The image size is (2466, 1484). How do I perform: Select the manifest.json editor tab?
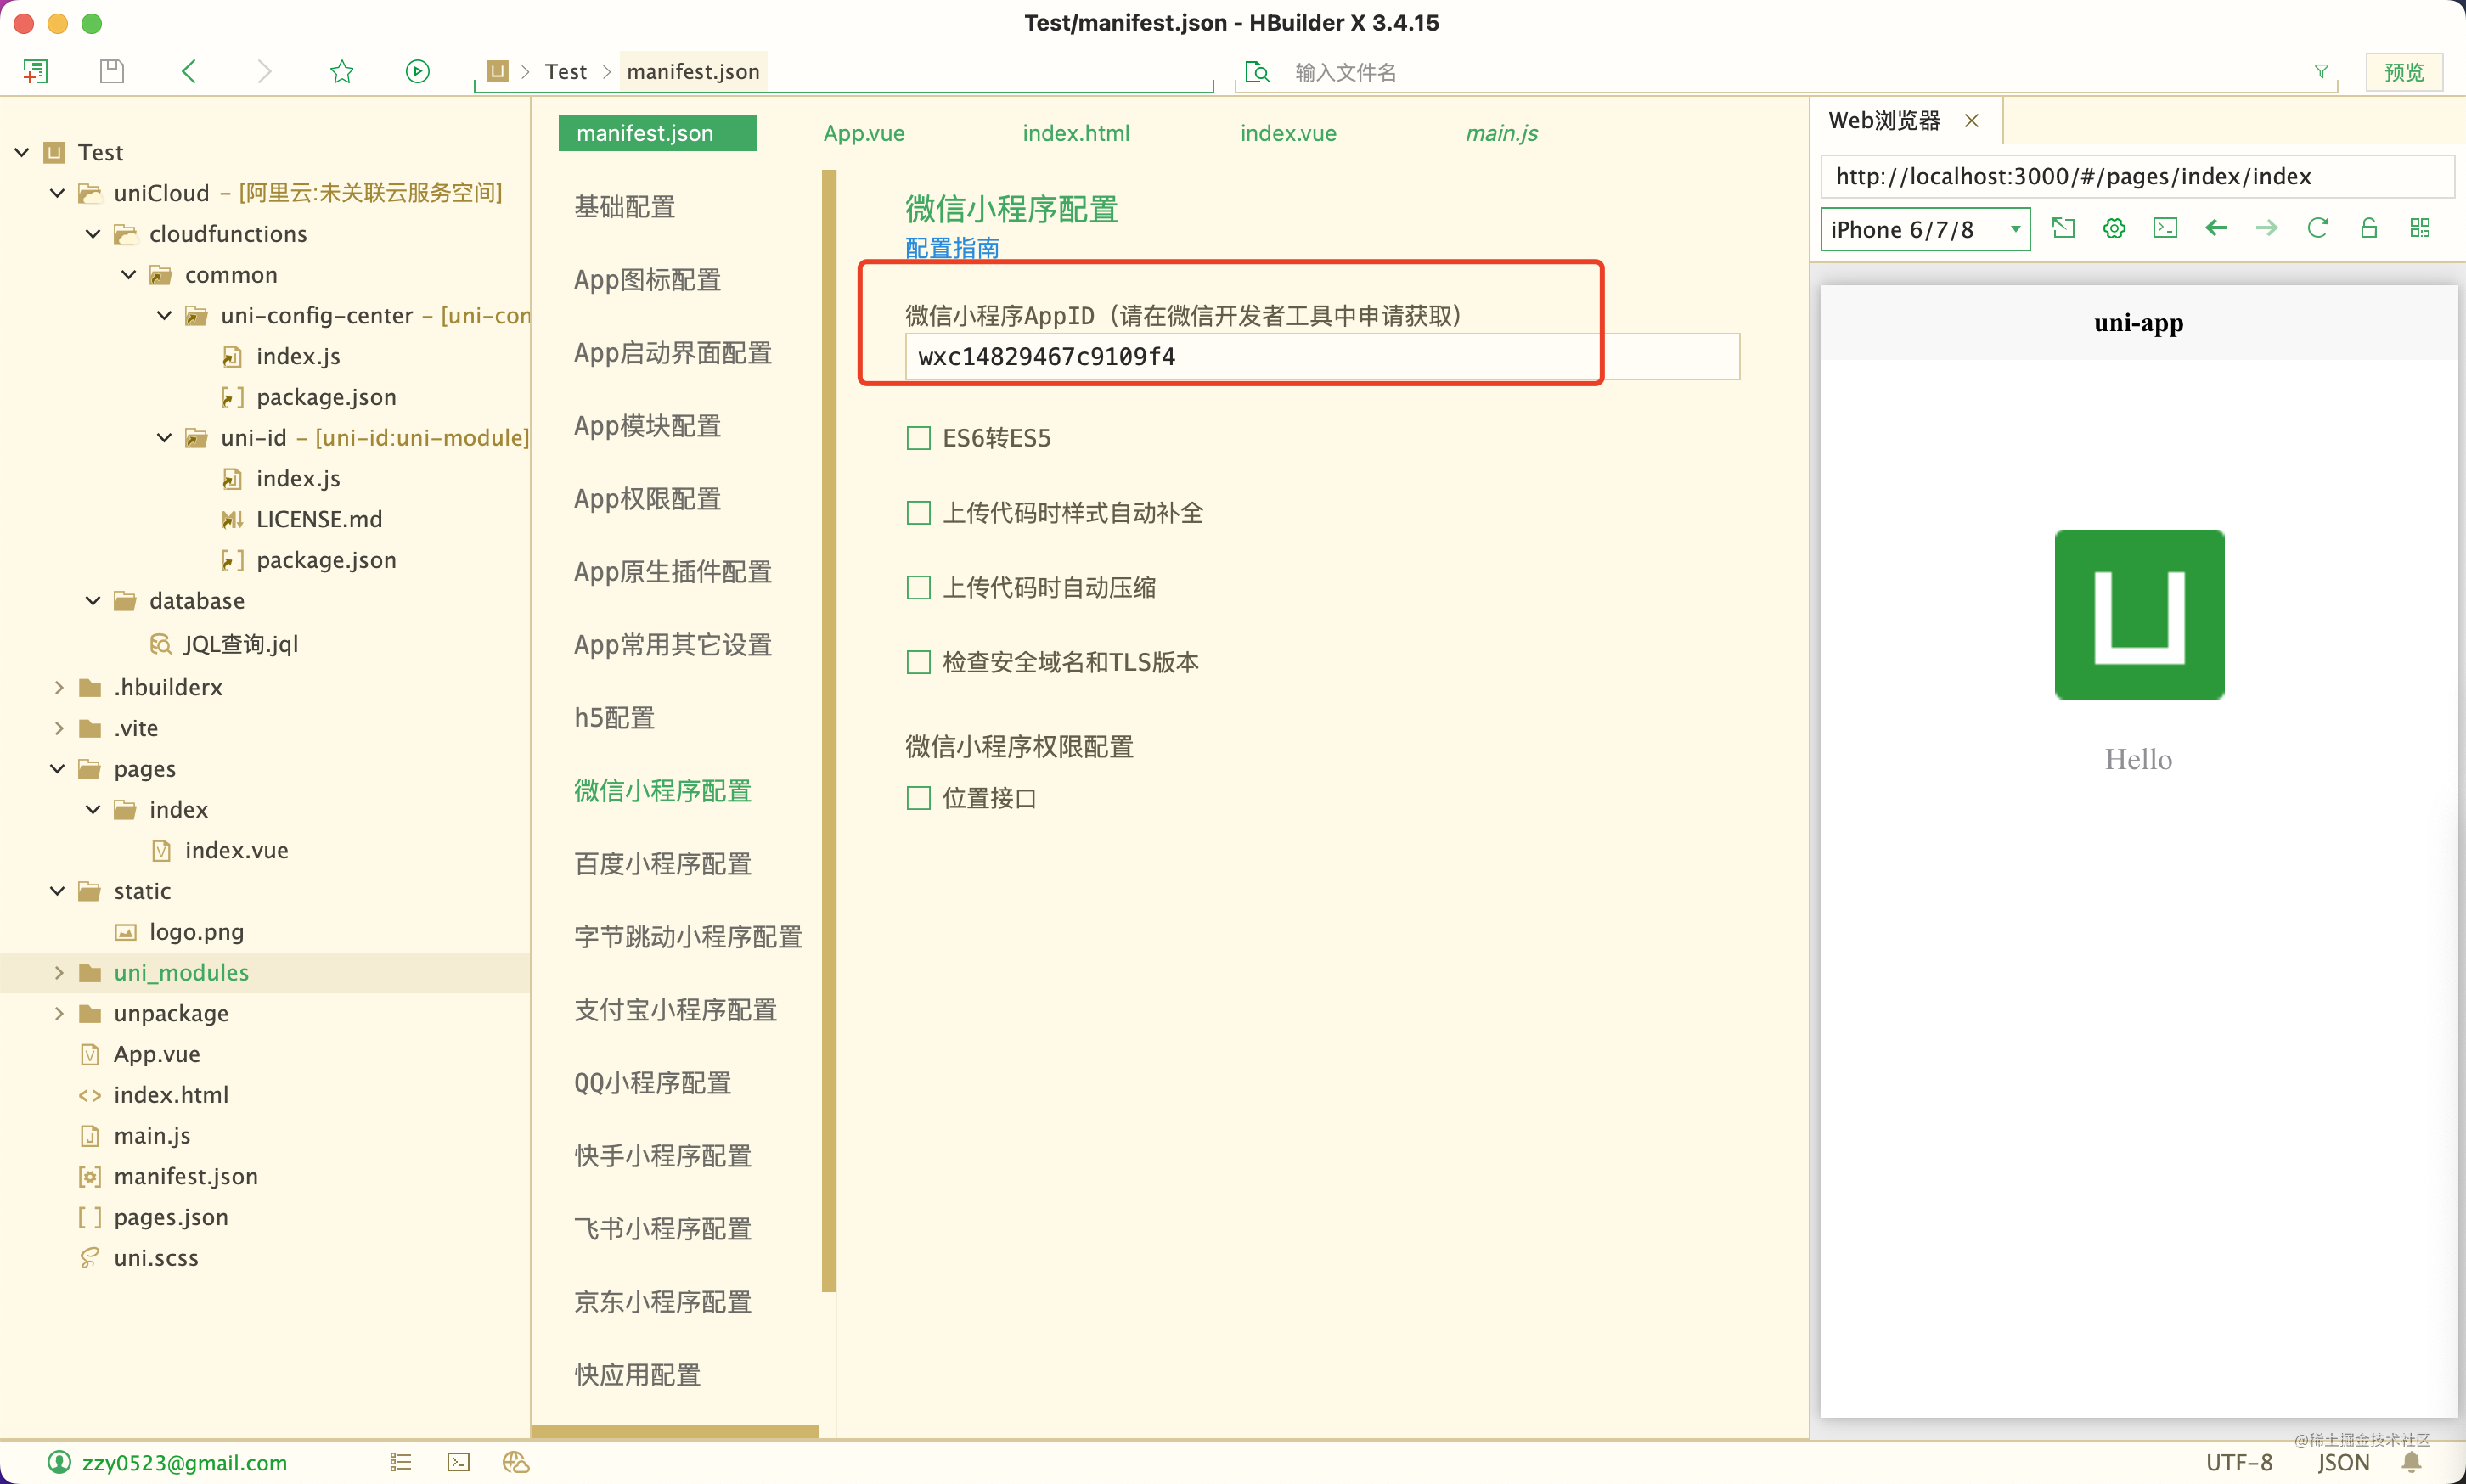pos(657,133)
